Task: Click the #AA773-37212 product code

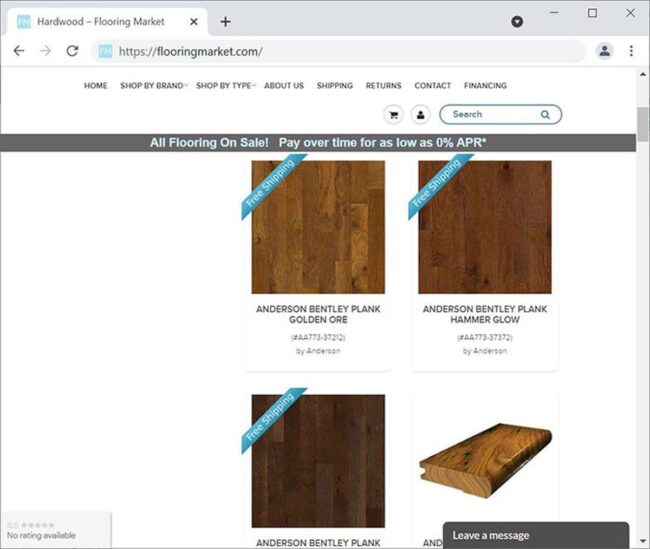Action: 318,337
